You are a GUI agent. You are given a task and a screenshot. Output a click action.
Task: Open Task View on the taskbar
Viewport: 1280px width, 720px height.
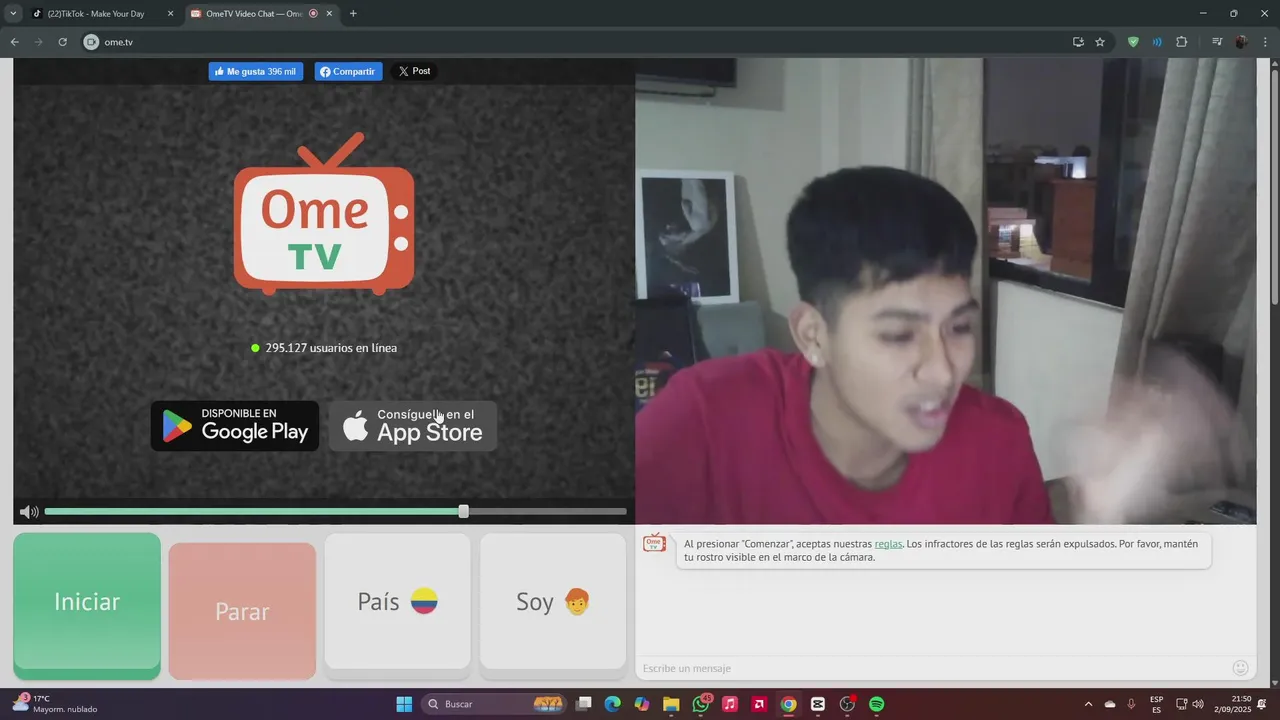[584, 704]
